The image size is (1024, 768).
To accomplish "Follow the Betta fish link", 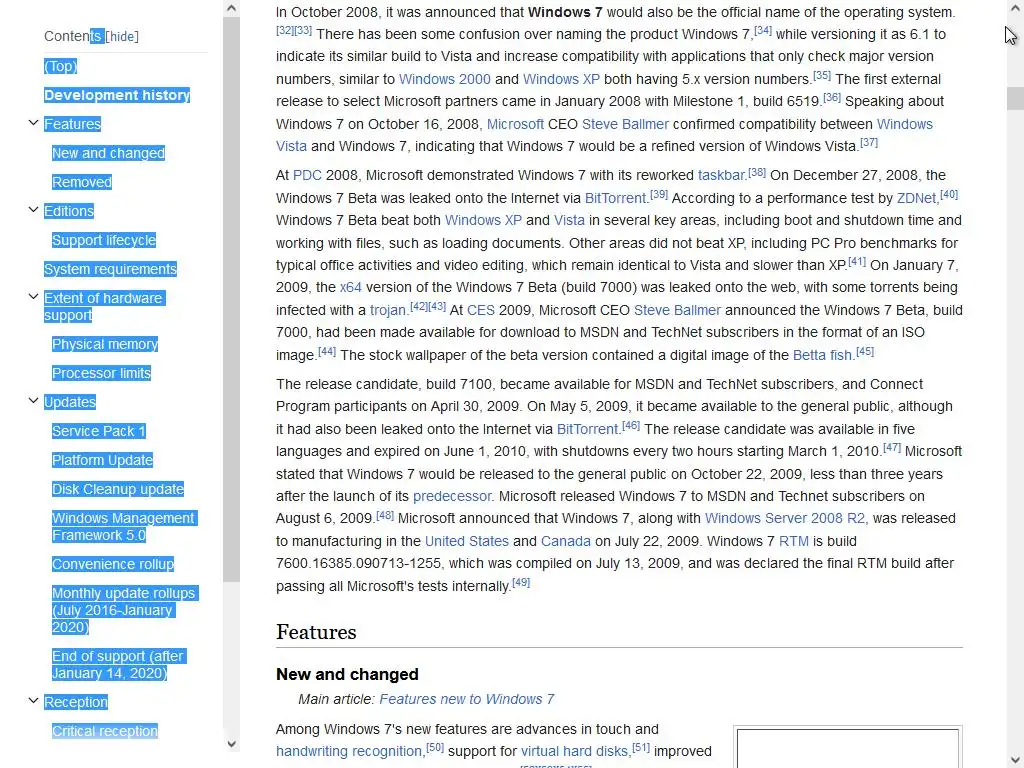I will click(823, 355).
